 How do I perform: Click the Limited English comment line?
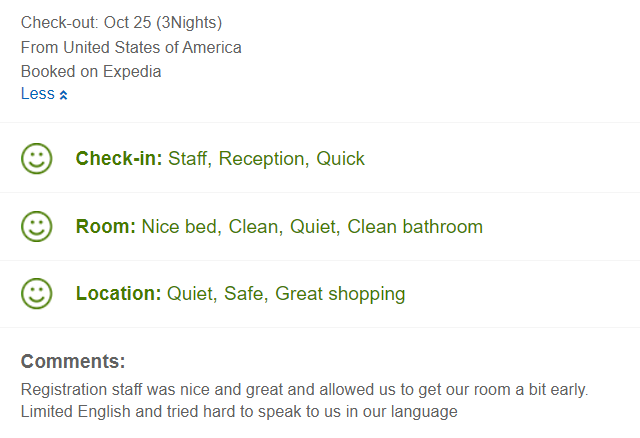239,411
